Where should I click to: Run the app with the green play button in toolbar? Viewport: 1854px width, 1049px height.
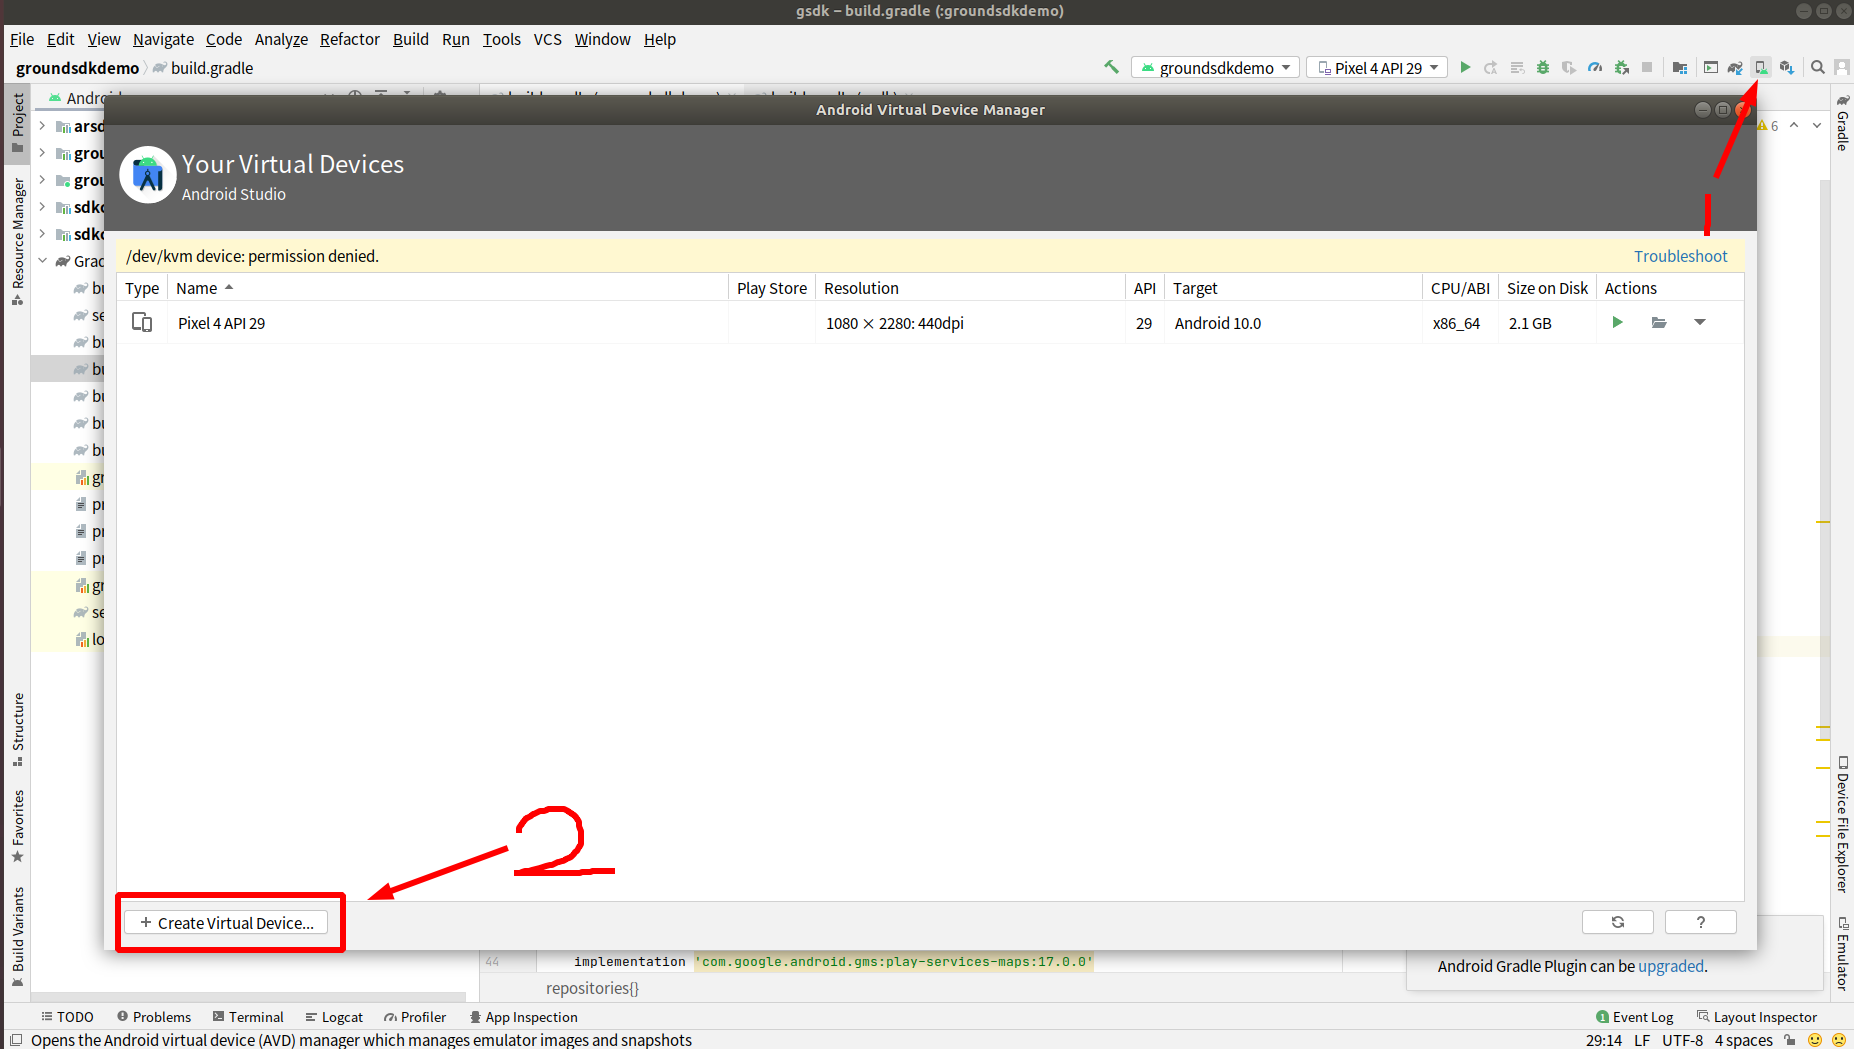click(x=1465, y=67)
